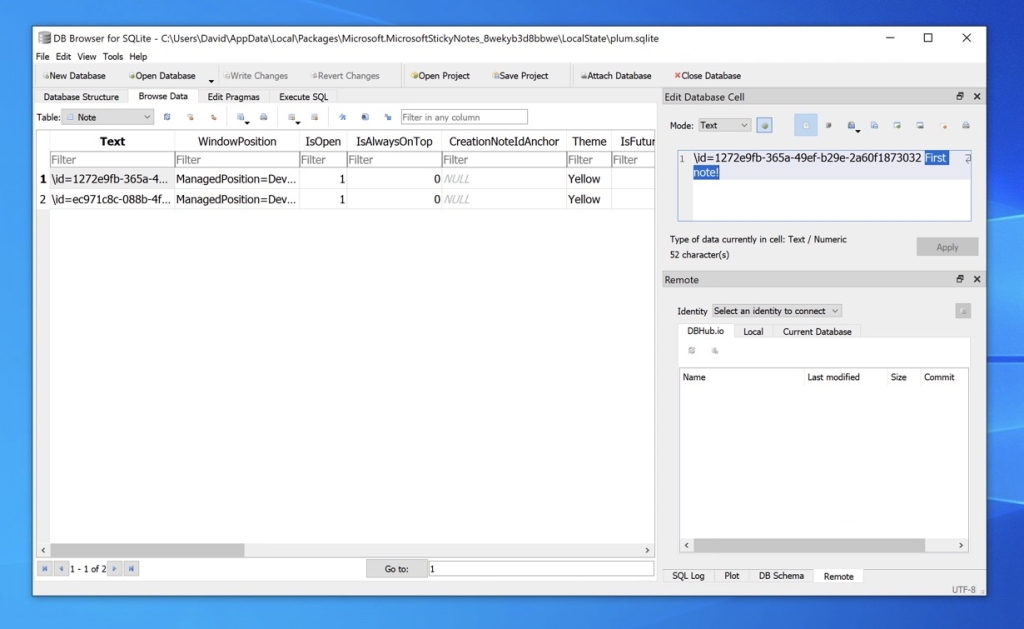Click the Go to record number field
The width and height of the screenshot is (1024, 629).
pyautogui.click(x=541, y=569)
